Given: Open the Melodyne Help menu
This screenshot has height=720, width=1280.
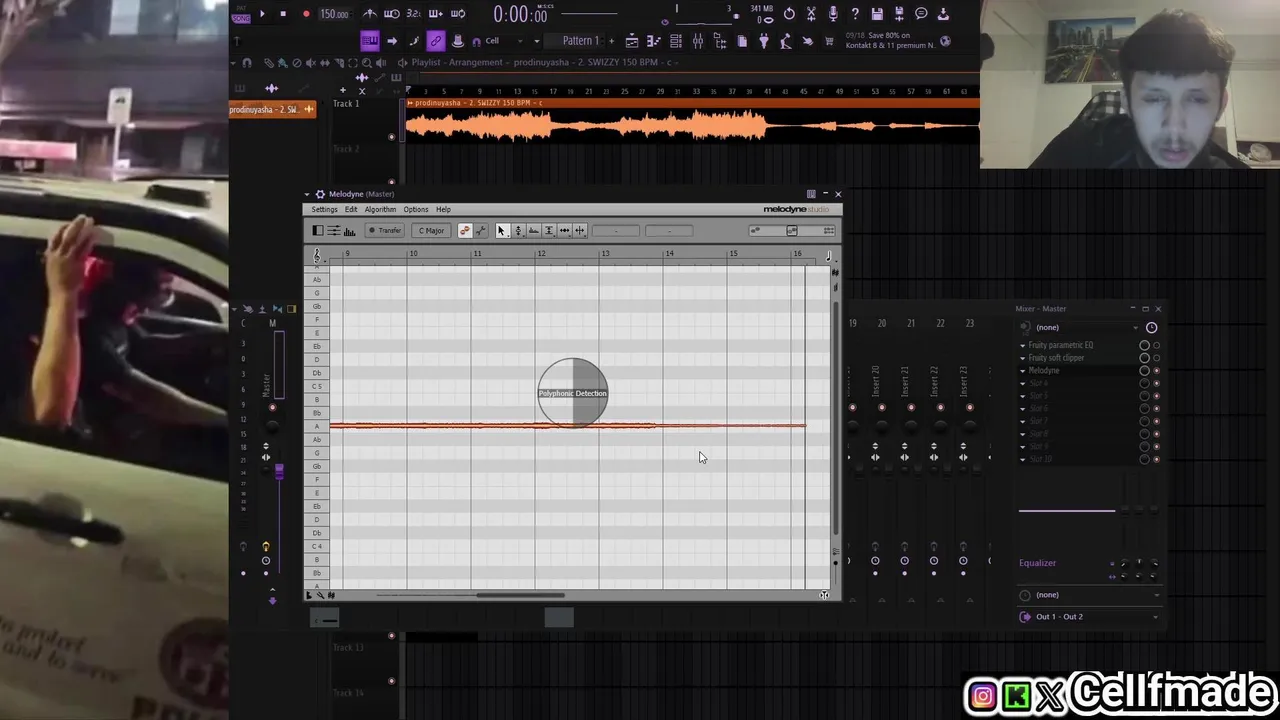Looking at the screenshot, I should click(x=443, y=209).
